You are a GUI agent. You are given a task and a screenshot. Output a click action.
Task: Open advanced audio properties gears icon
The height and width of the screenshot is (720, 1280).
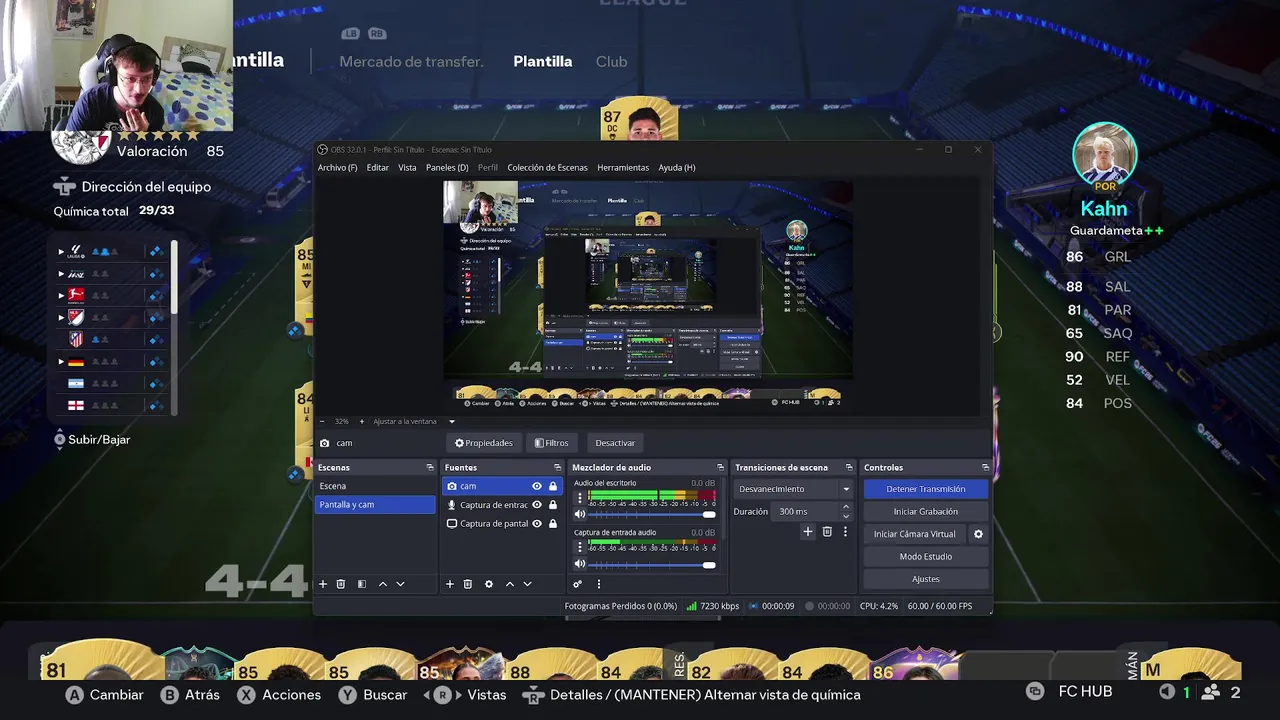coord(577,584)
